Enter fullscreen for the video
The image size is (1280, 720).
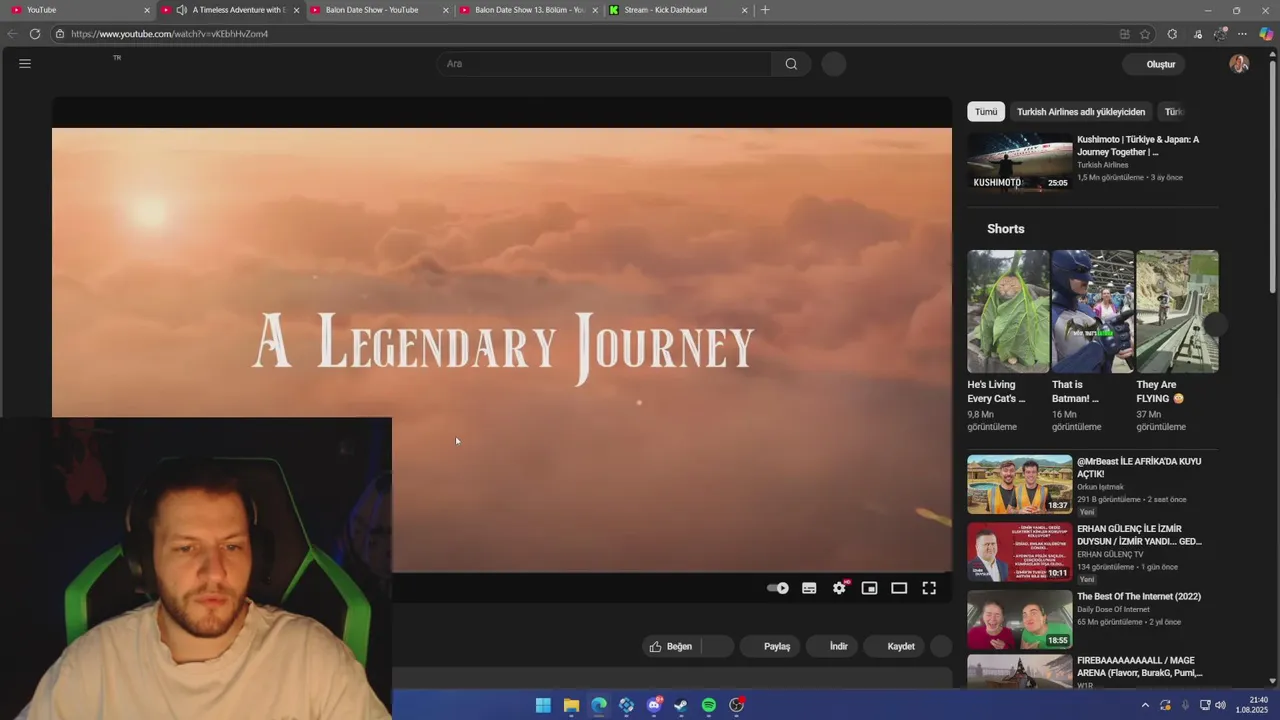929,588
